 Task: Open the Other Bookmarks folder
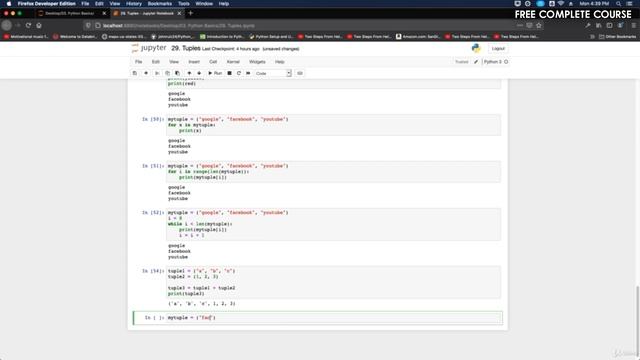point(617,37)
